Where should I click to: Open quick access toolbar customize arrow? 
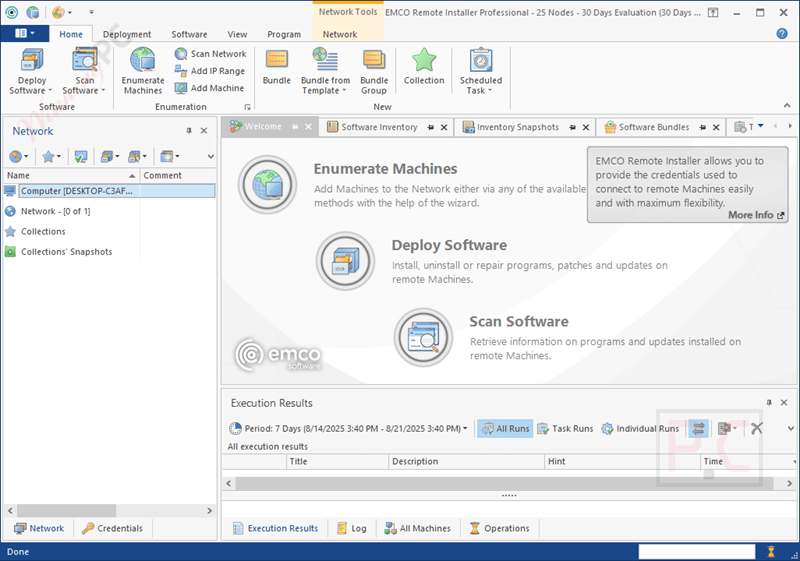91,12
